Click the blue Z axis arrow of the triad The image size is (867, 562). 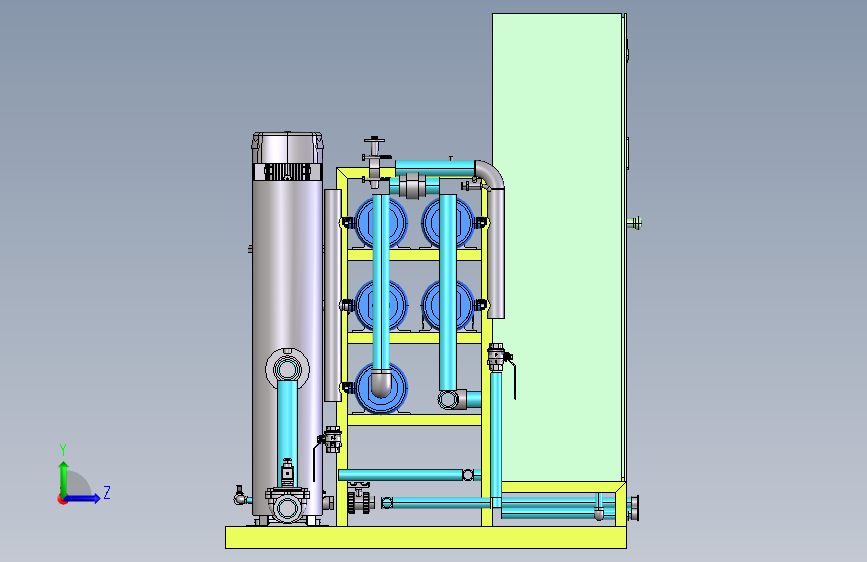coord(83,498)
